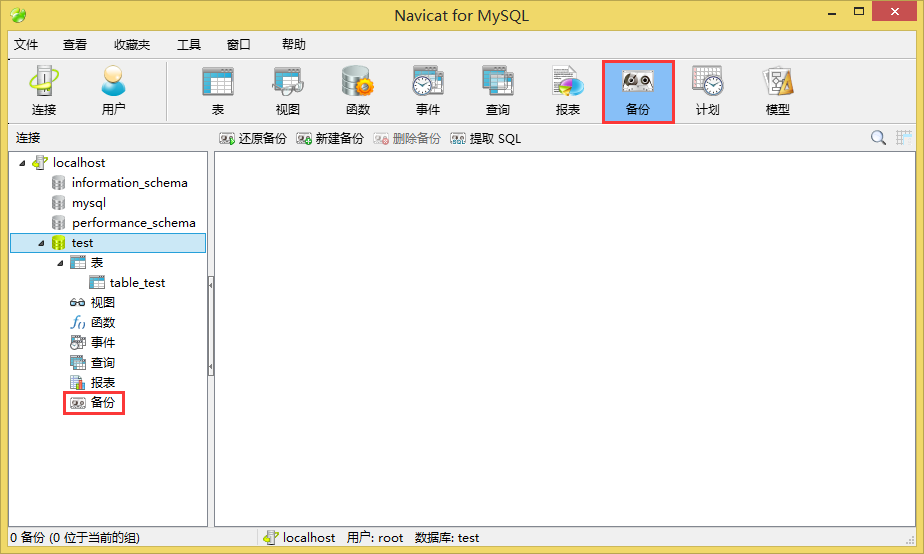The height and width of the screenshot is (554, 924).
Task: Click 删除备份 (Delete Backup) button
Action: pos(407,138)
